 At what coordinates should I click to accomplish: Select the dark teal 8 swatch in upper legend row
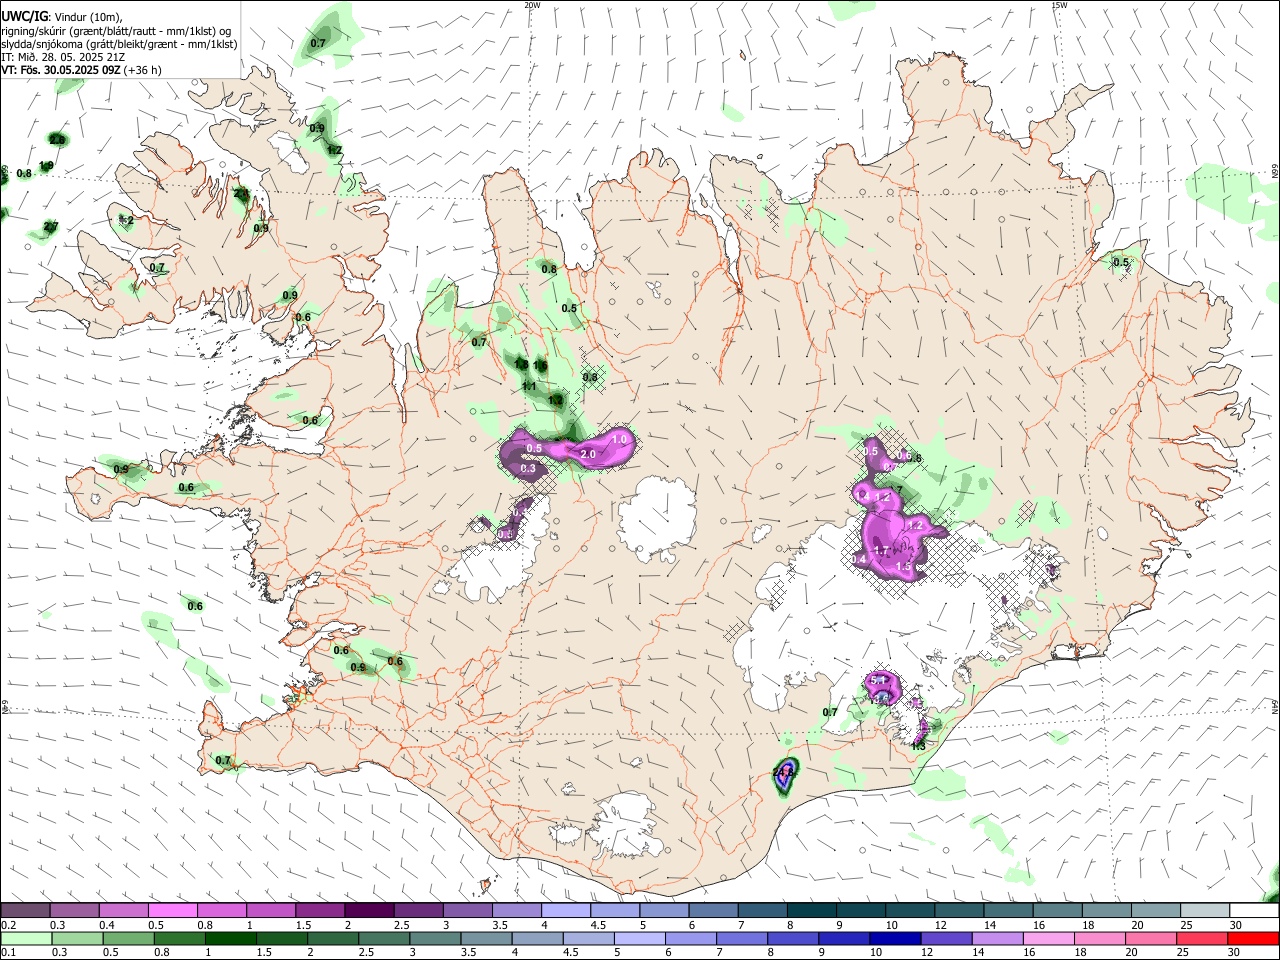point(811,911)
